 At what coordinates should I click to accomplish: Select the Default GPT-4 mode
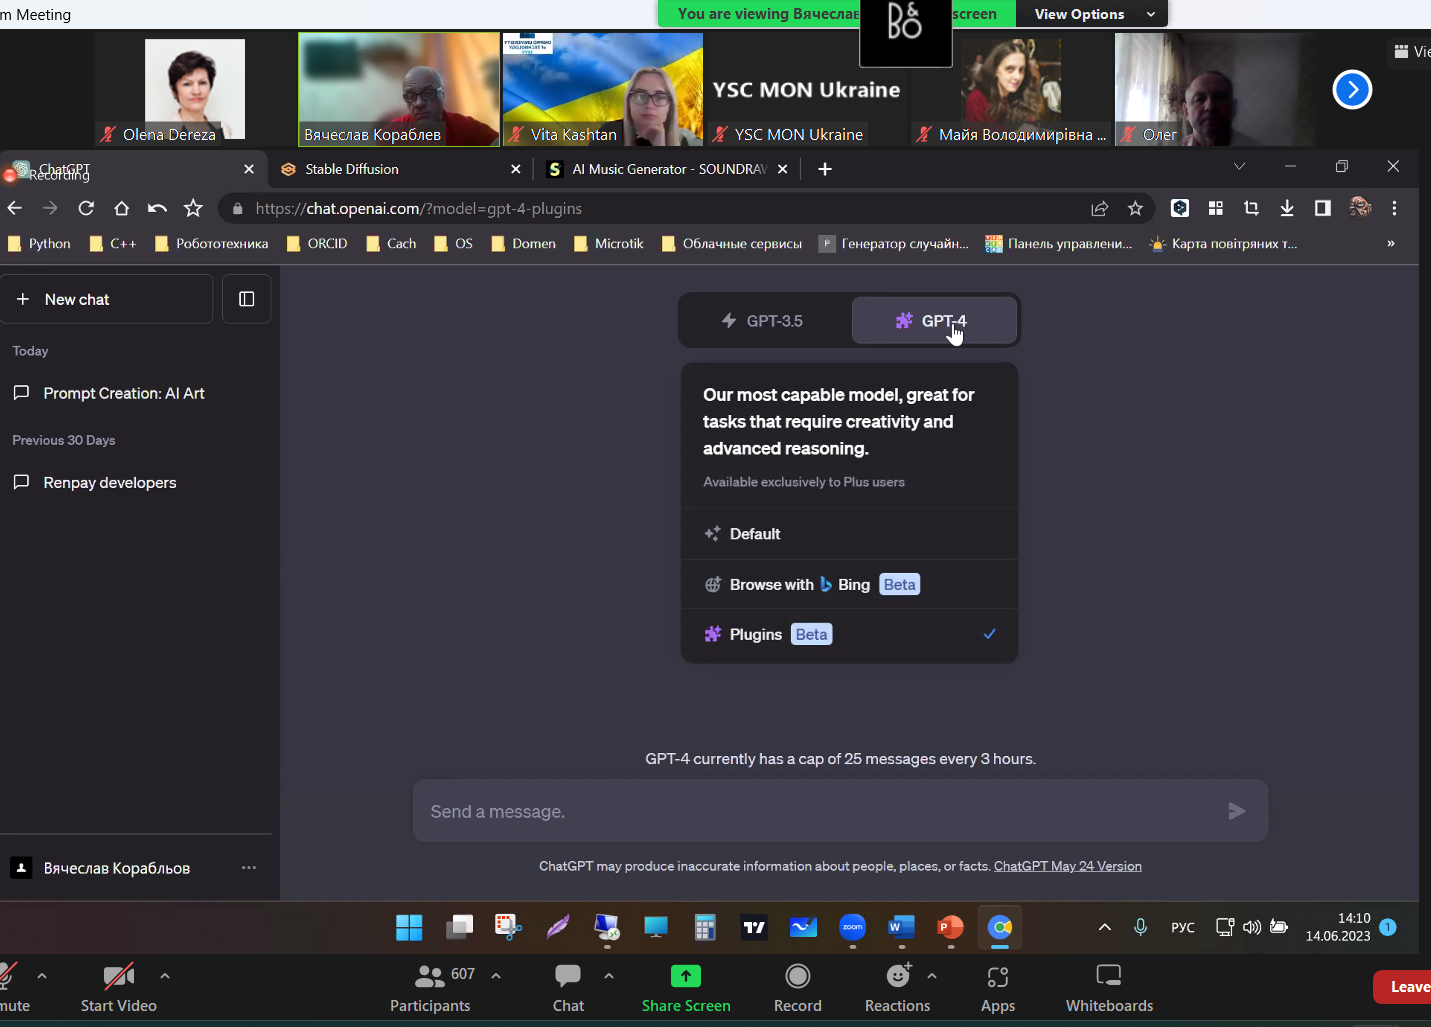(755, 534)
